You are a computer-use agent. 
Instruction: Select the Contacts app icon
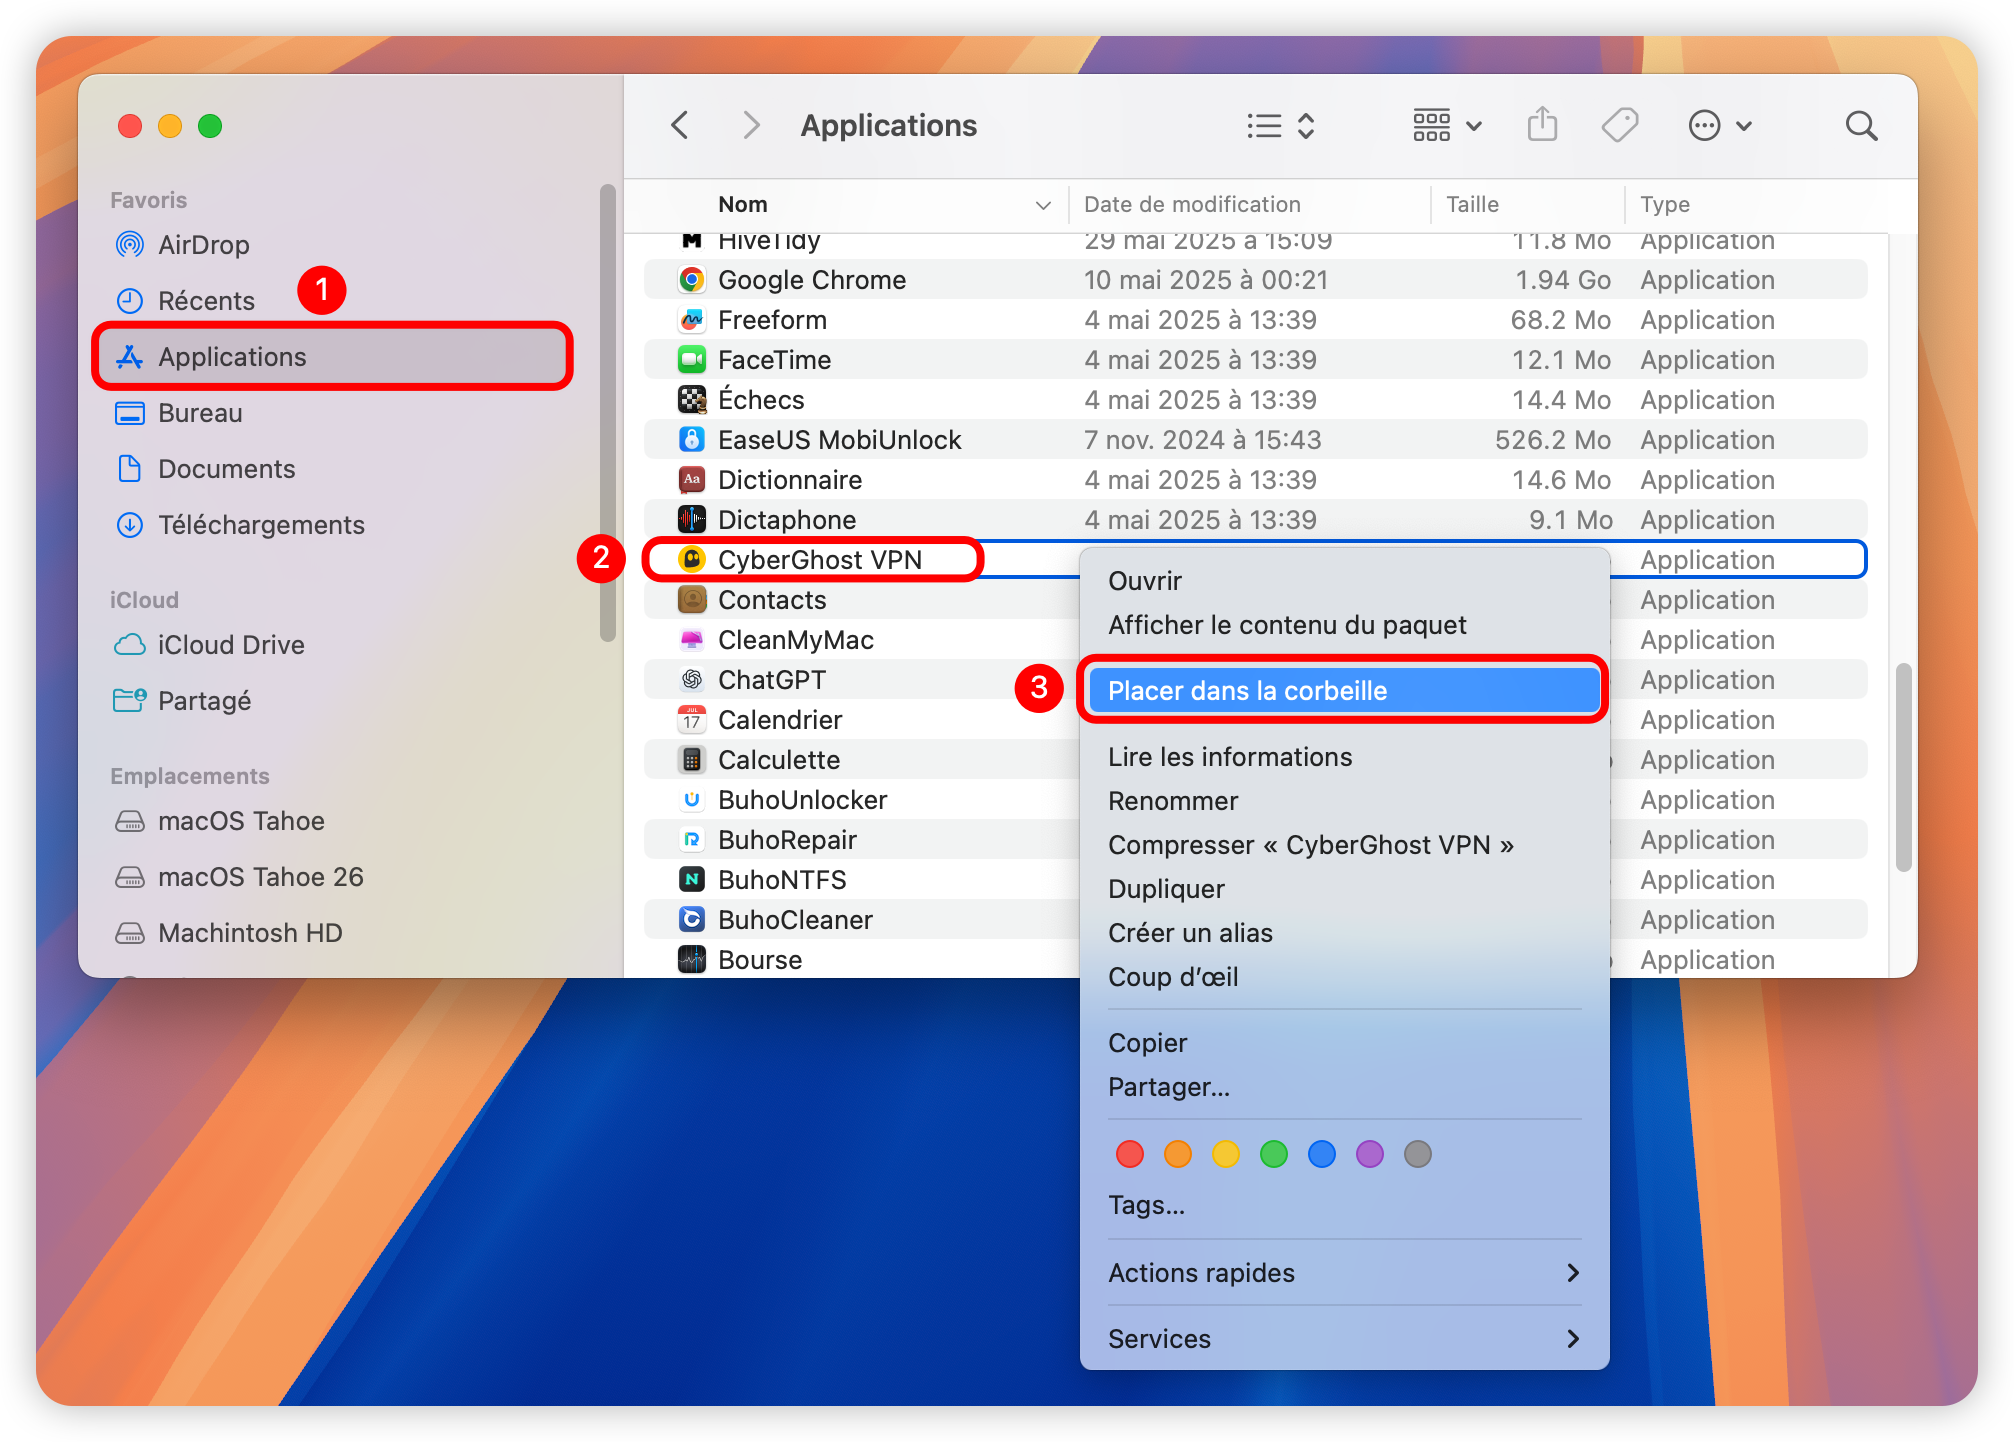click(x=691, y=600)
